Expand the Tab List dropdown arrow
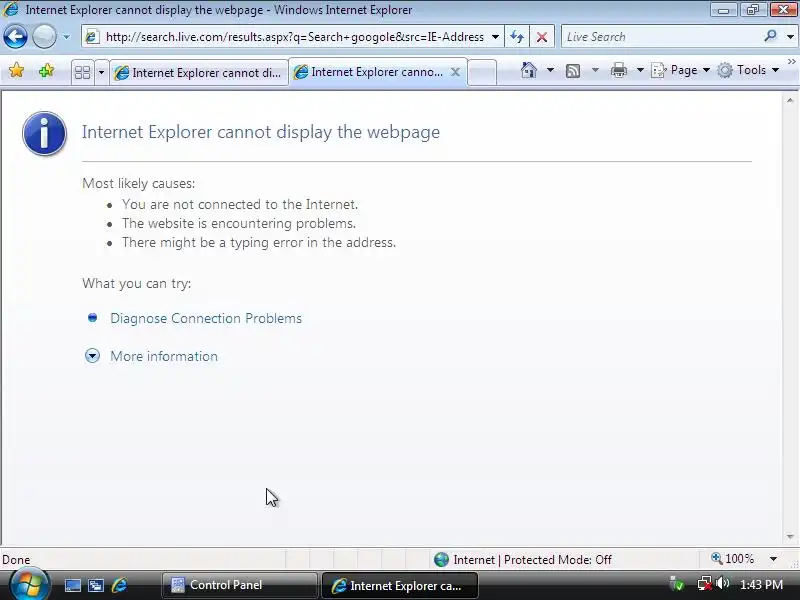 (x=101, y=72)
